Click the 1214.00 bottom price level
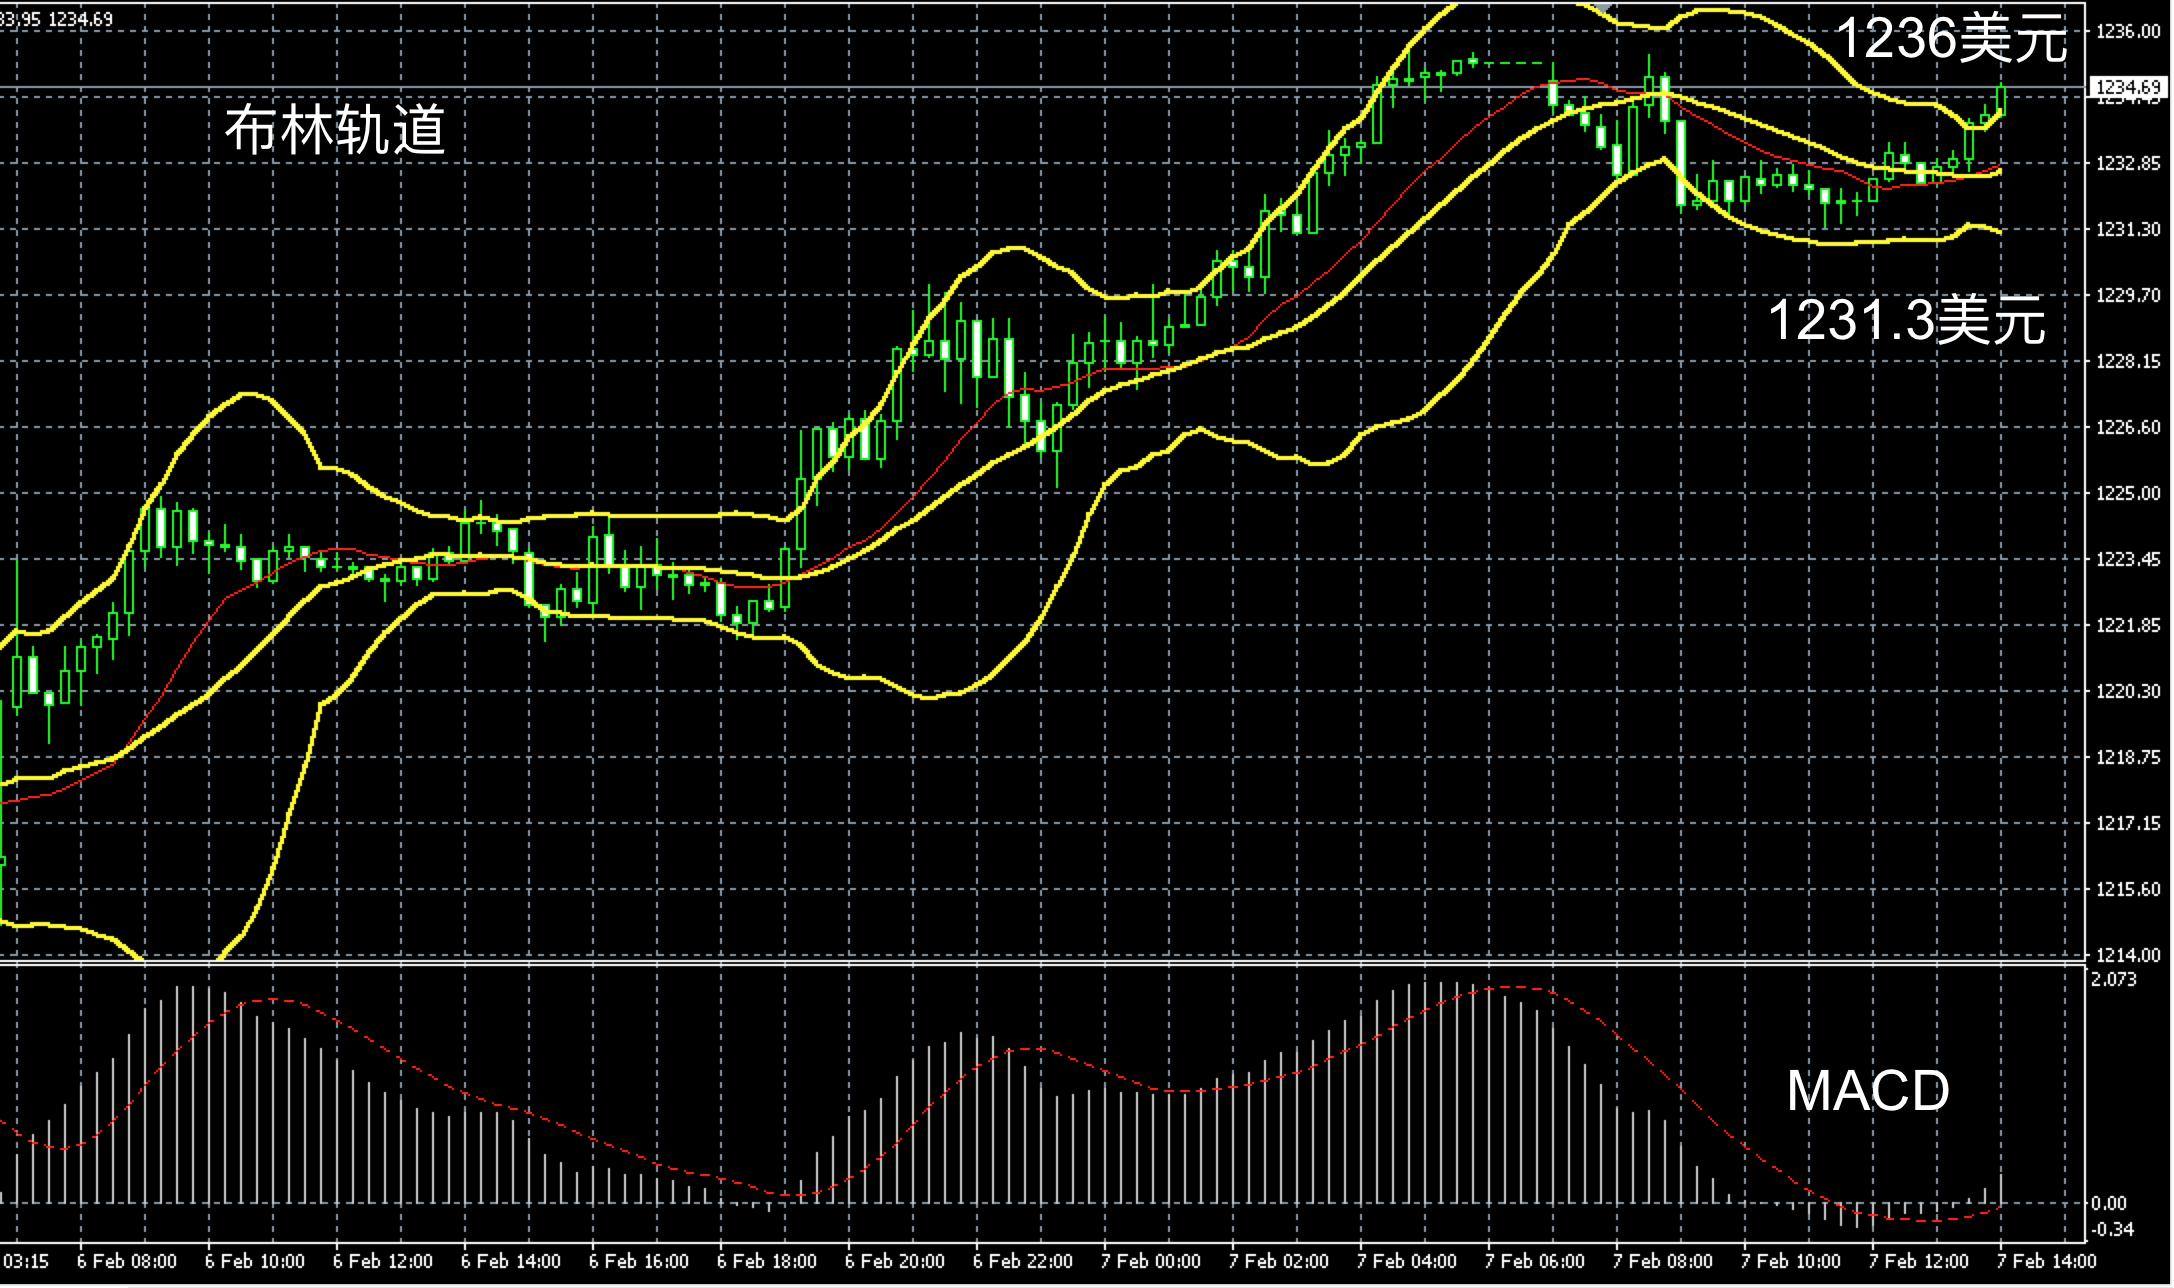Screen dimensions: 2174x1288 tap(2128, 955)
